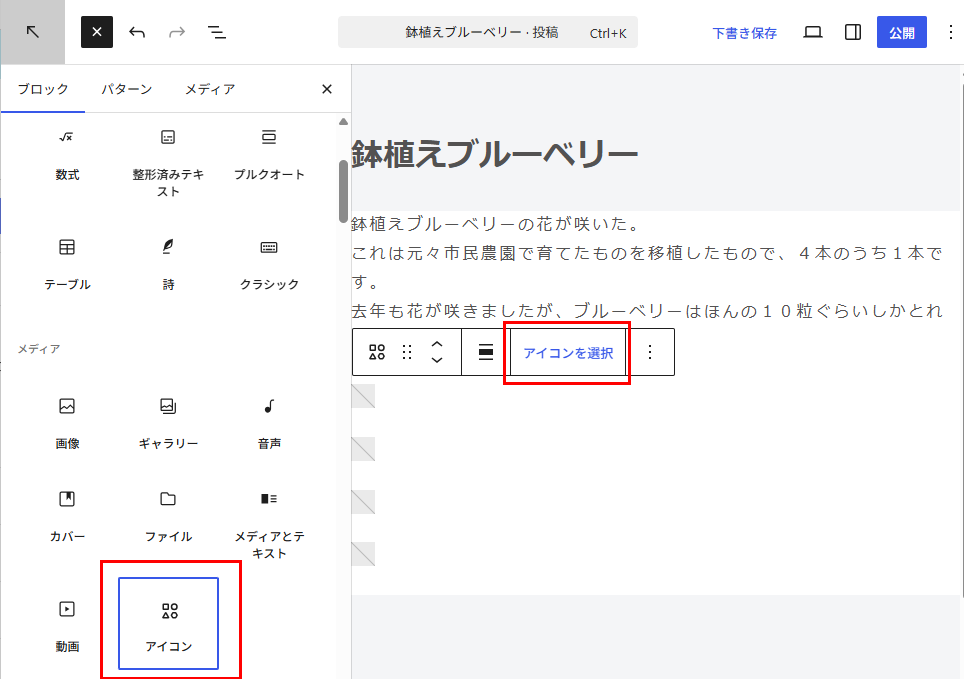
Task: Insert the 詩 block
Action: [x=168, y=264]
